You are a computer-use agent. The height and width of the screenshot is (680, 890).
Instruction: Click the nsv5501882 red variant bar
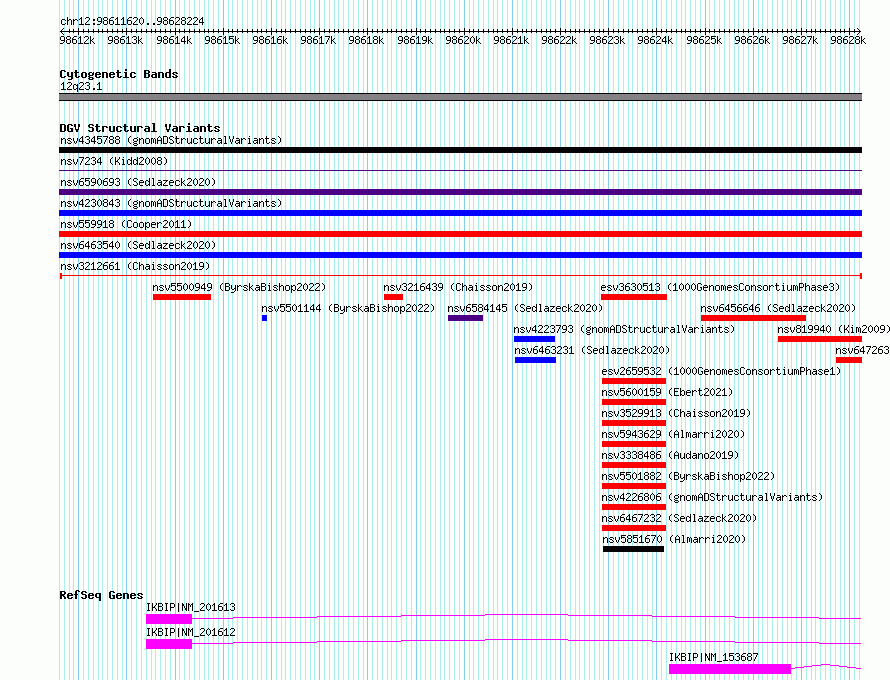634,486
